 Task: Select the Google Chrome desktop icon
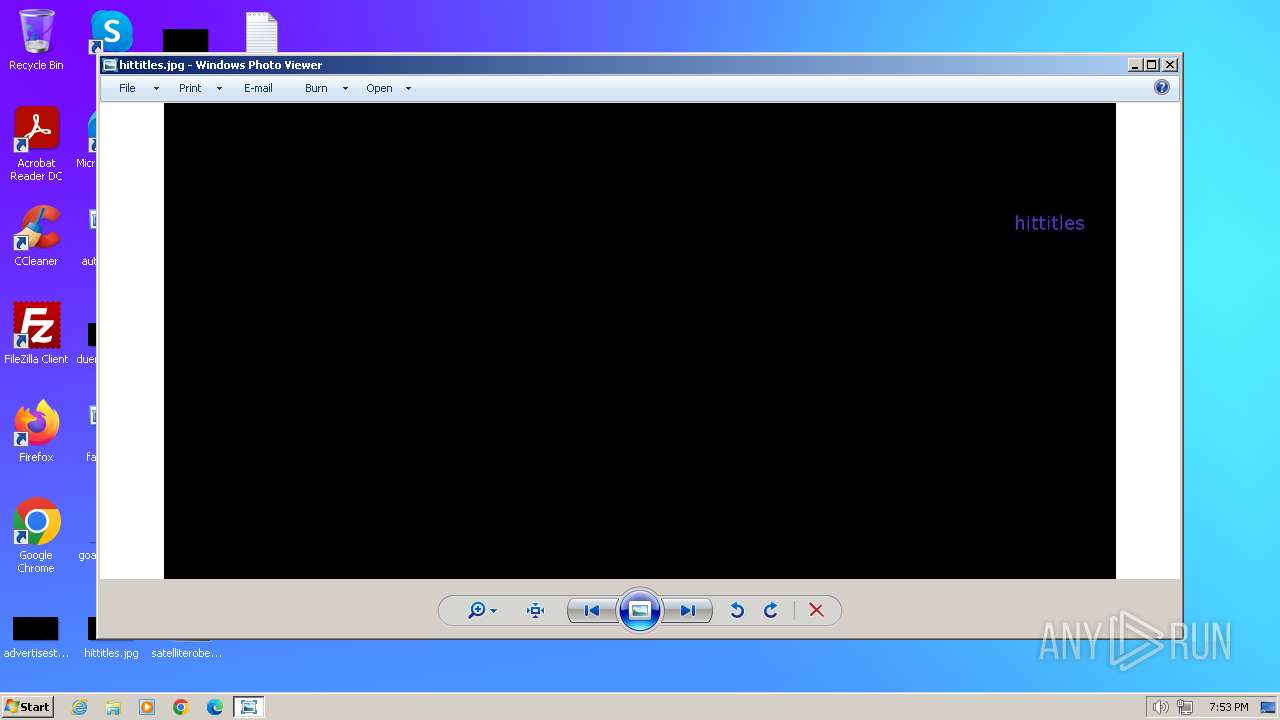coord(36,536)
